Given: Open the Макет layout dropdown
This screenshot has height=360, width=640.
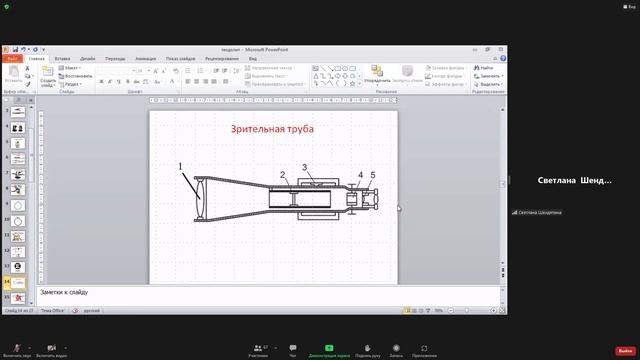Looking at the screenshot, I should tap(70, 68).
